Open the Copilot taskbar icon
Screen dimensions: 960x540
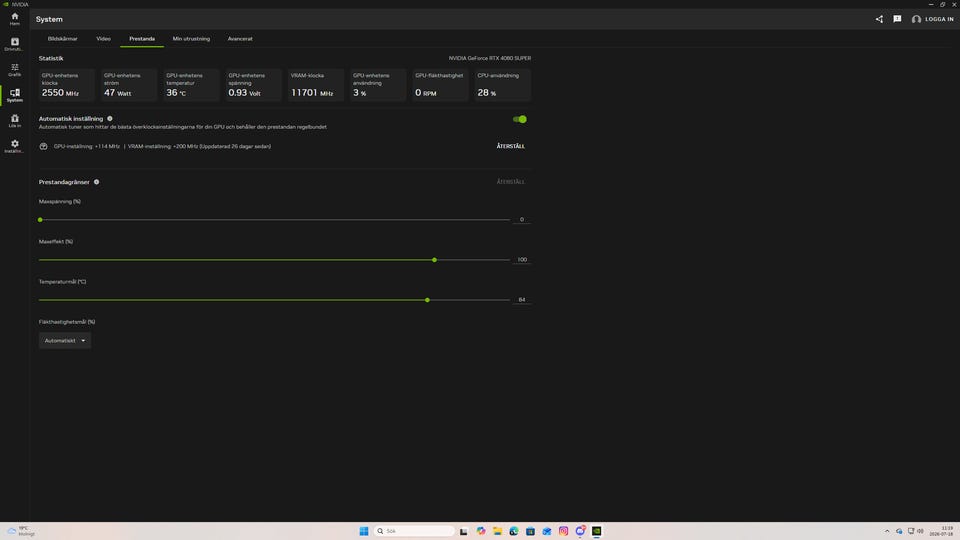pyautogui.click(x=481, y=531)
